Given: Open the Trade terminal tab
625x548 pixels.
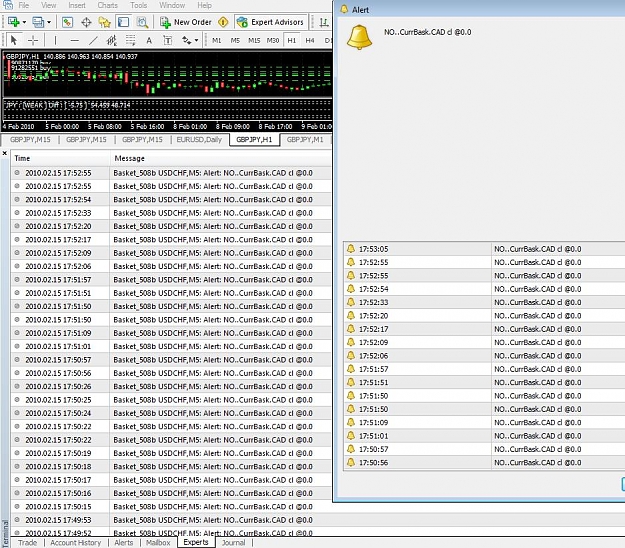Looking at the screenshot, I should 28,542.
